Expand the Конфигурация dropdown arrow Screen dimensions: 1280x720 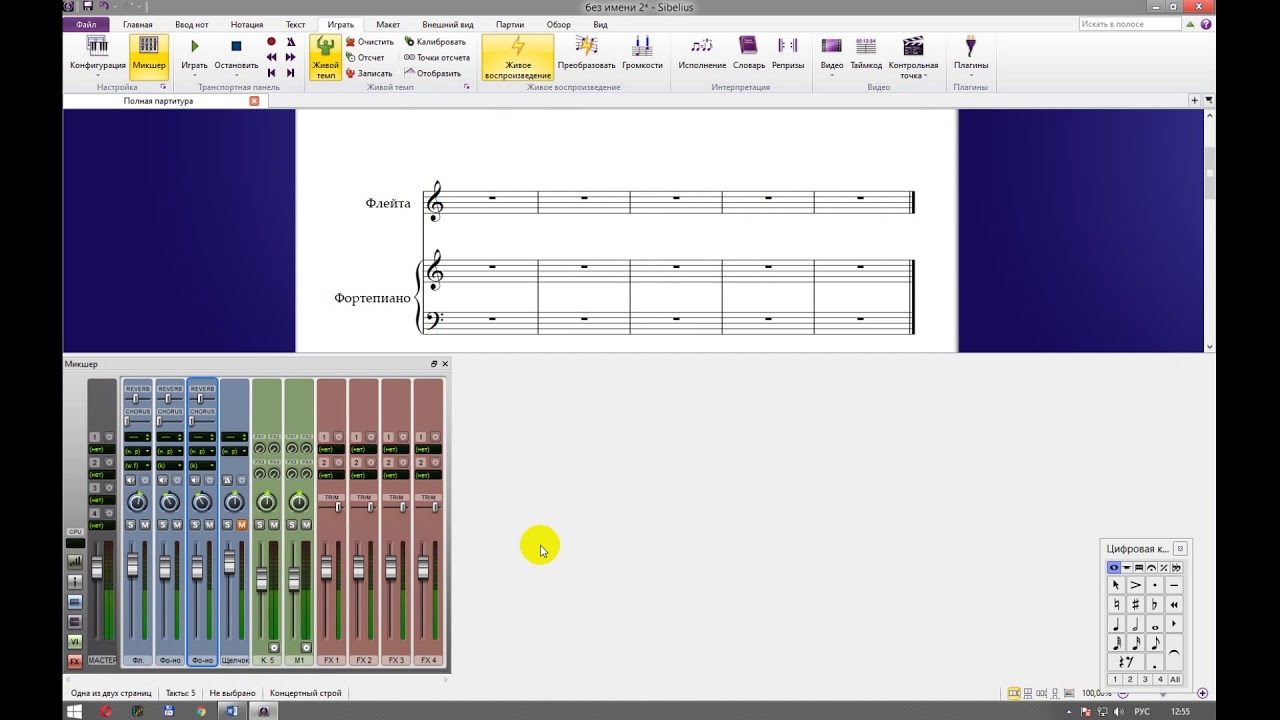97,74
